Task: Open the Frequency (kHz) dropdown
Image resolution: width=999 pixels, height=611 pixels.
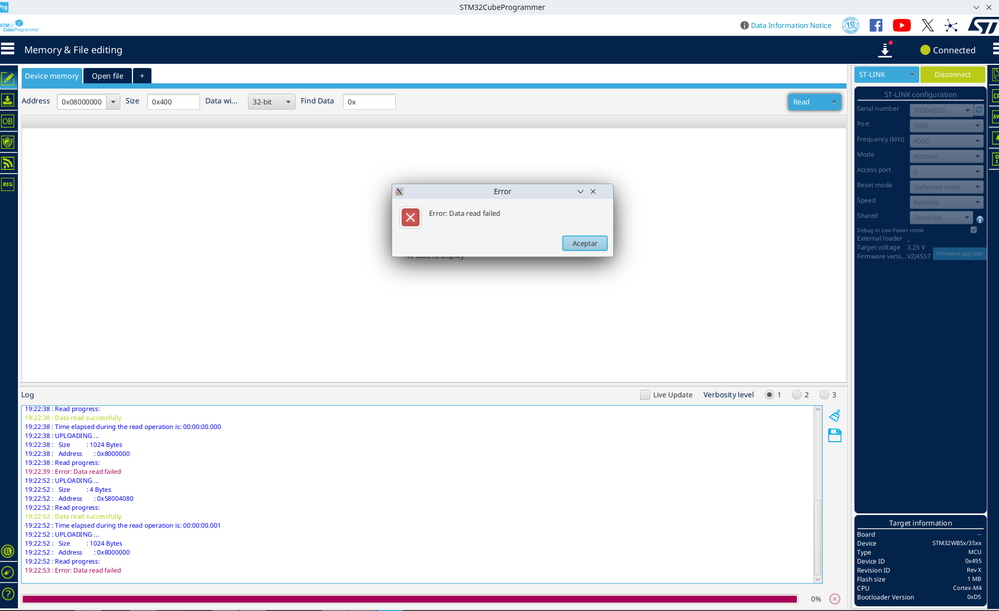Action: click(x=947, y=141)
